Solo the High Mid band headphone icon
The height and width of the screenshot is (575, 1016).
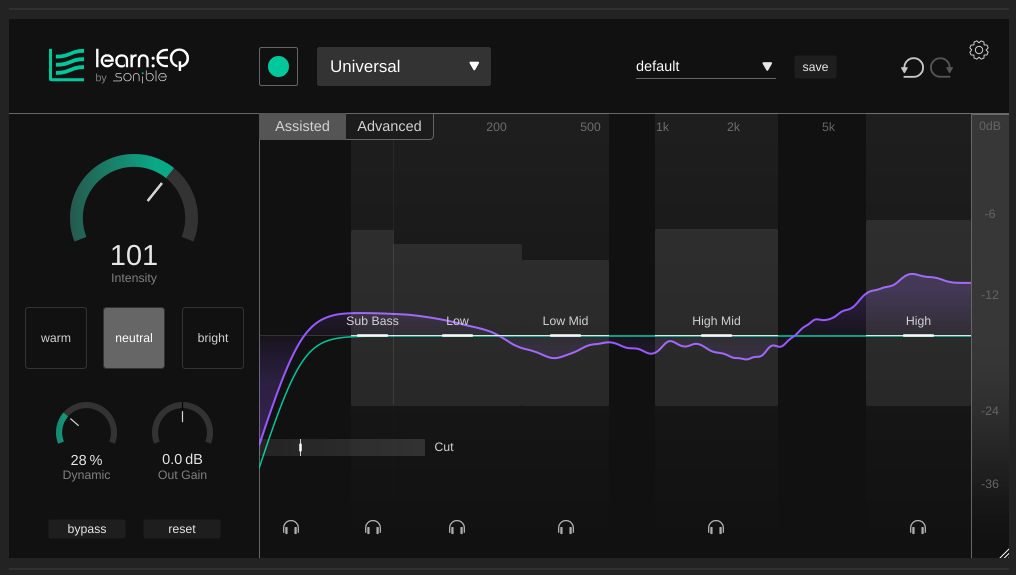pos(716,527)
